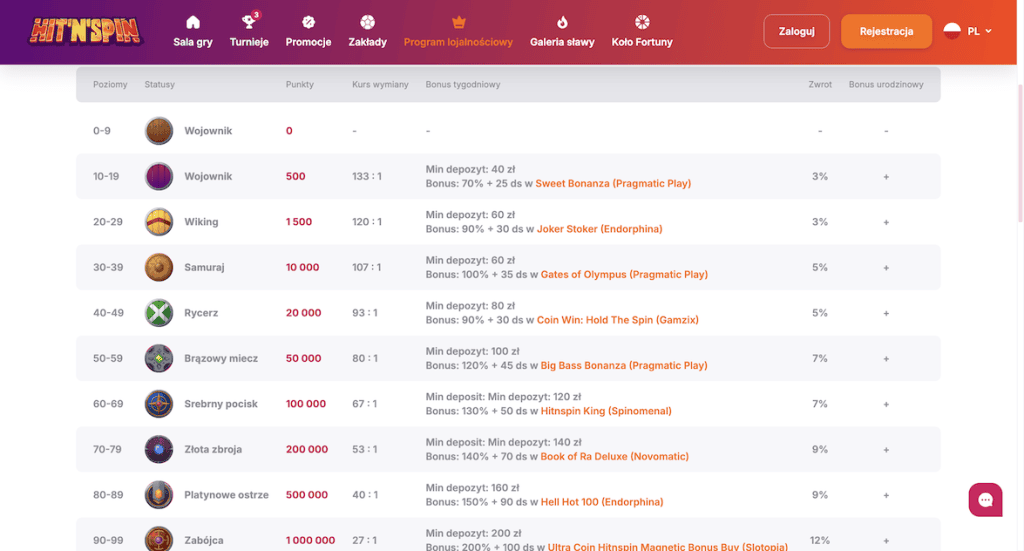Image resolution: width=1024 pixels, height=551 pixels.
Task: Open the Zakłady menu label
Action: [x=368, y=42]
